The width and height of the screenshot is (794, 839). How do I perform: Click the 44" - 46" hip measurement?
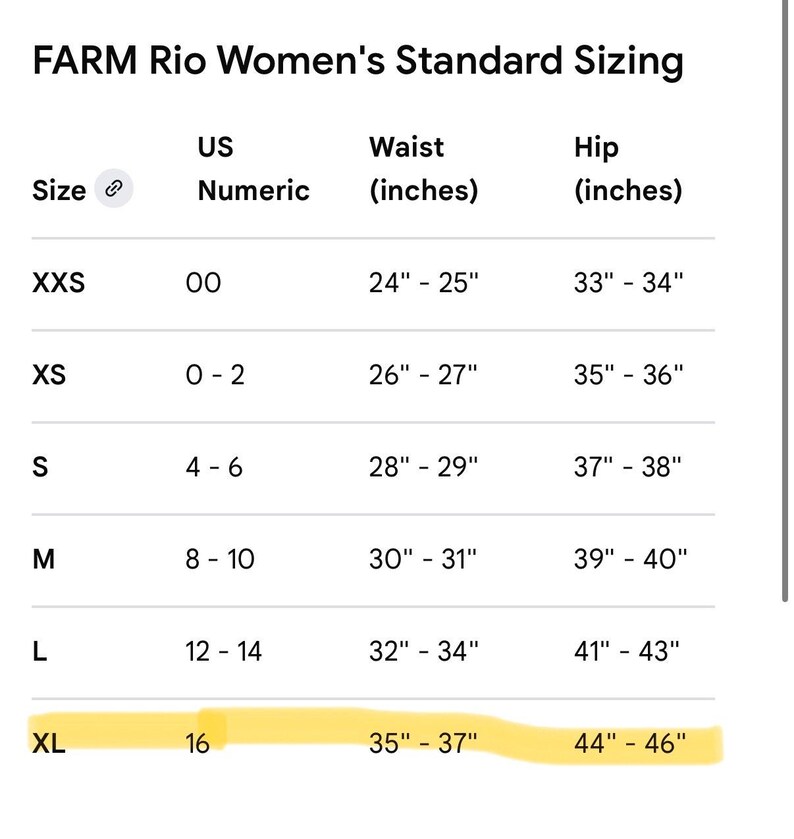point(630,743)
